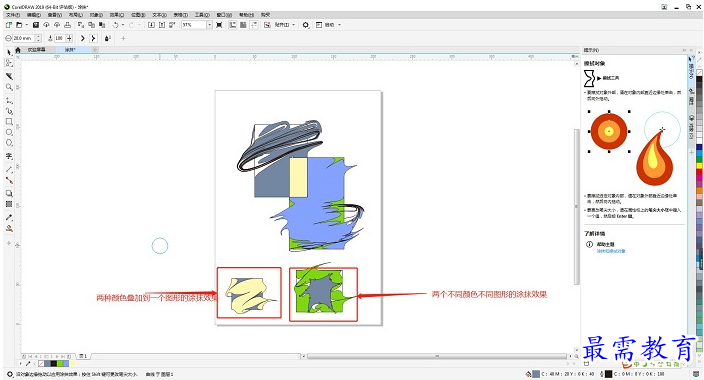Click the green swatch in document palette
Viewport: 704px width, 380px height.
tap(60, 363)
